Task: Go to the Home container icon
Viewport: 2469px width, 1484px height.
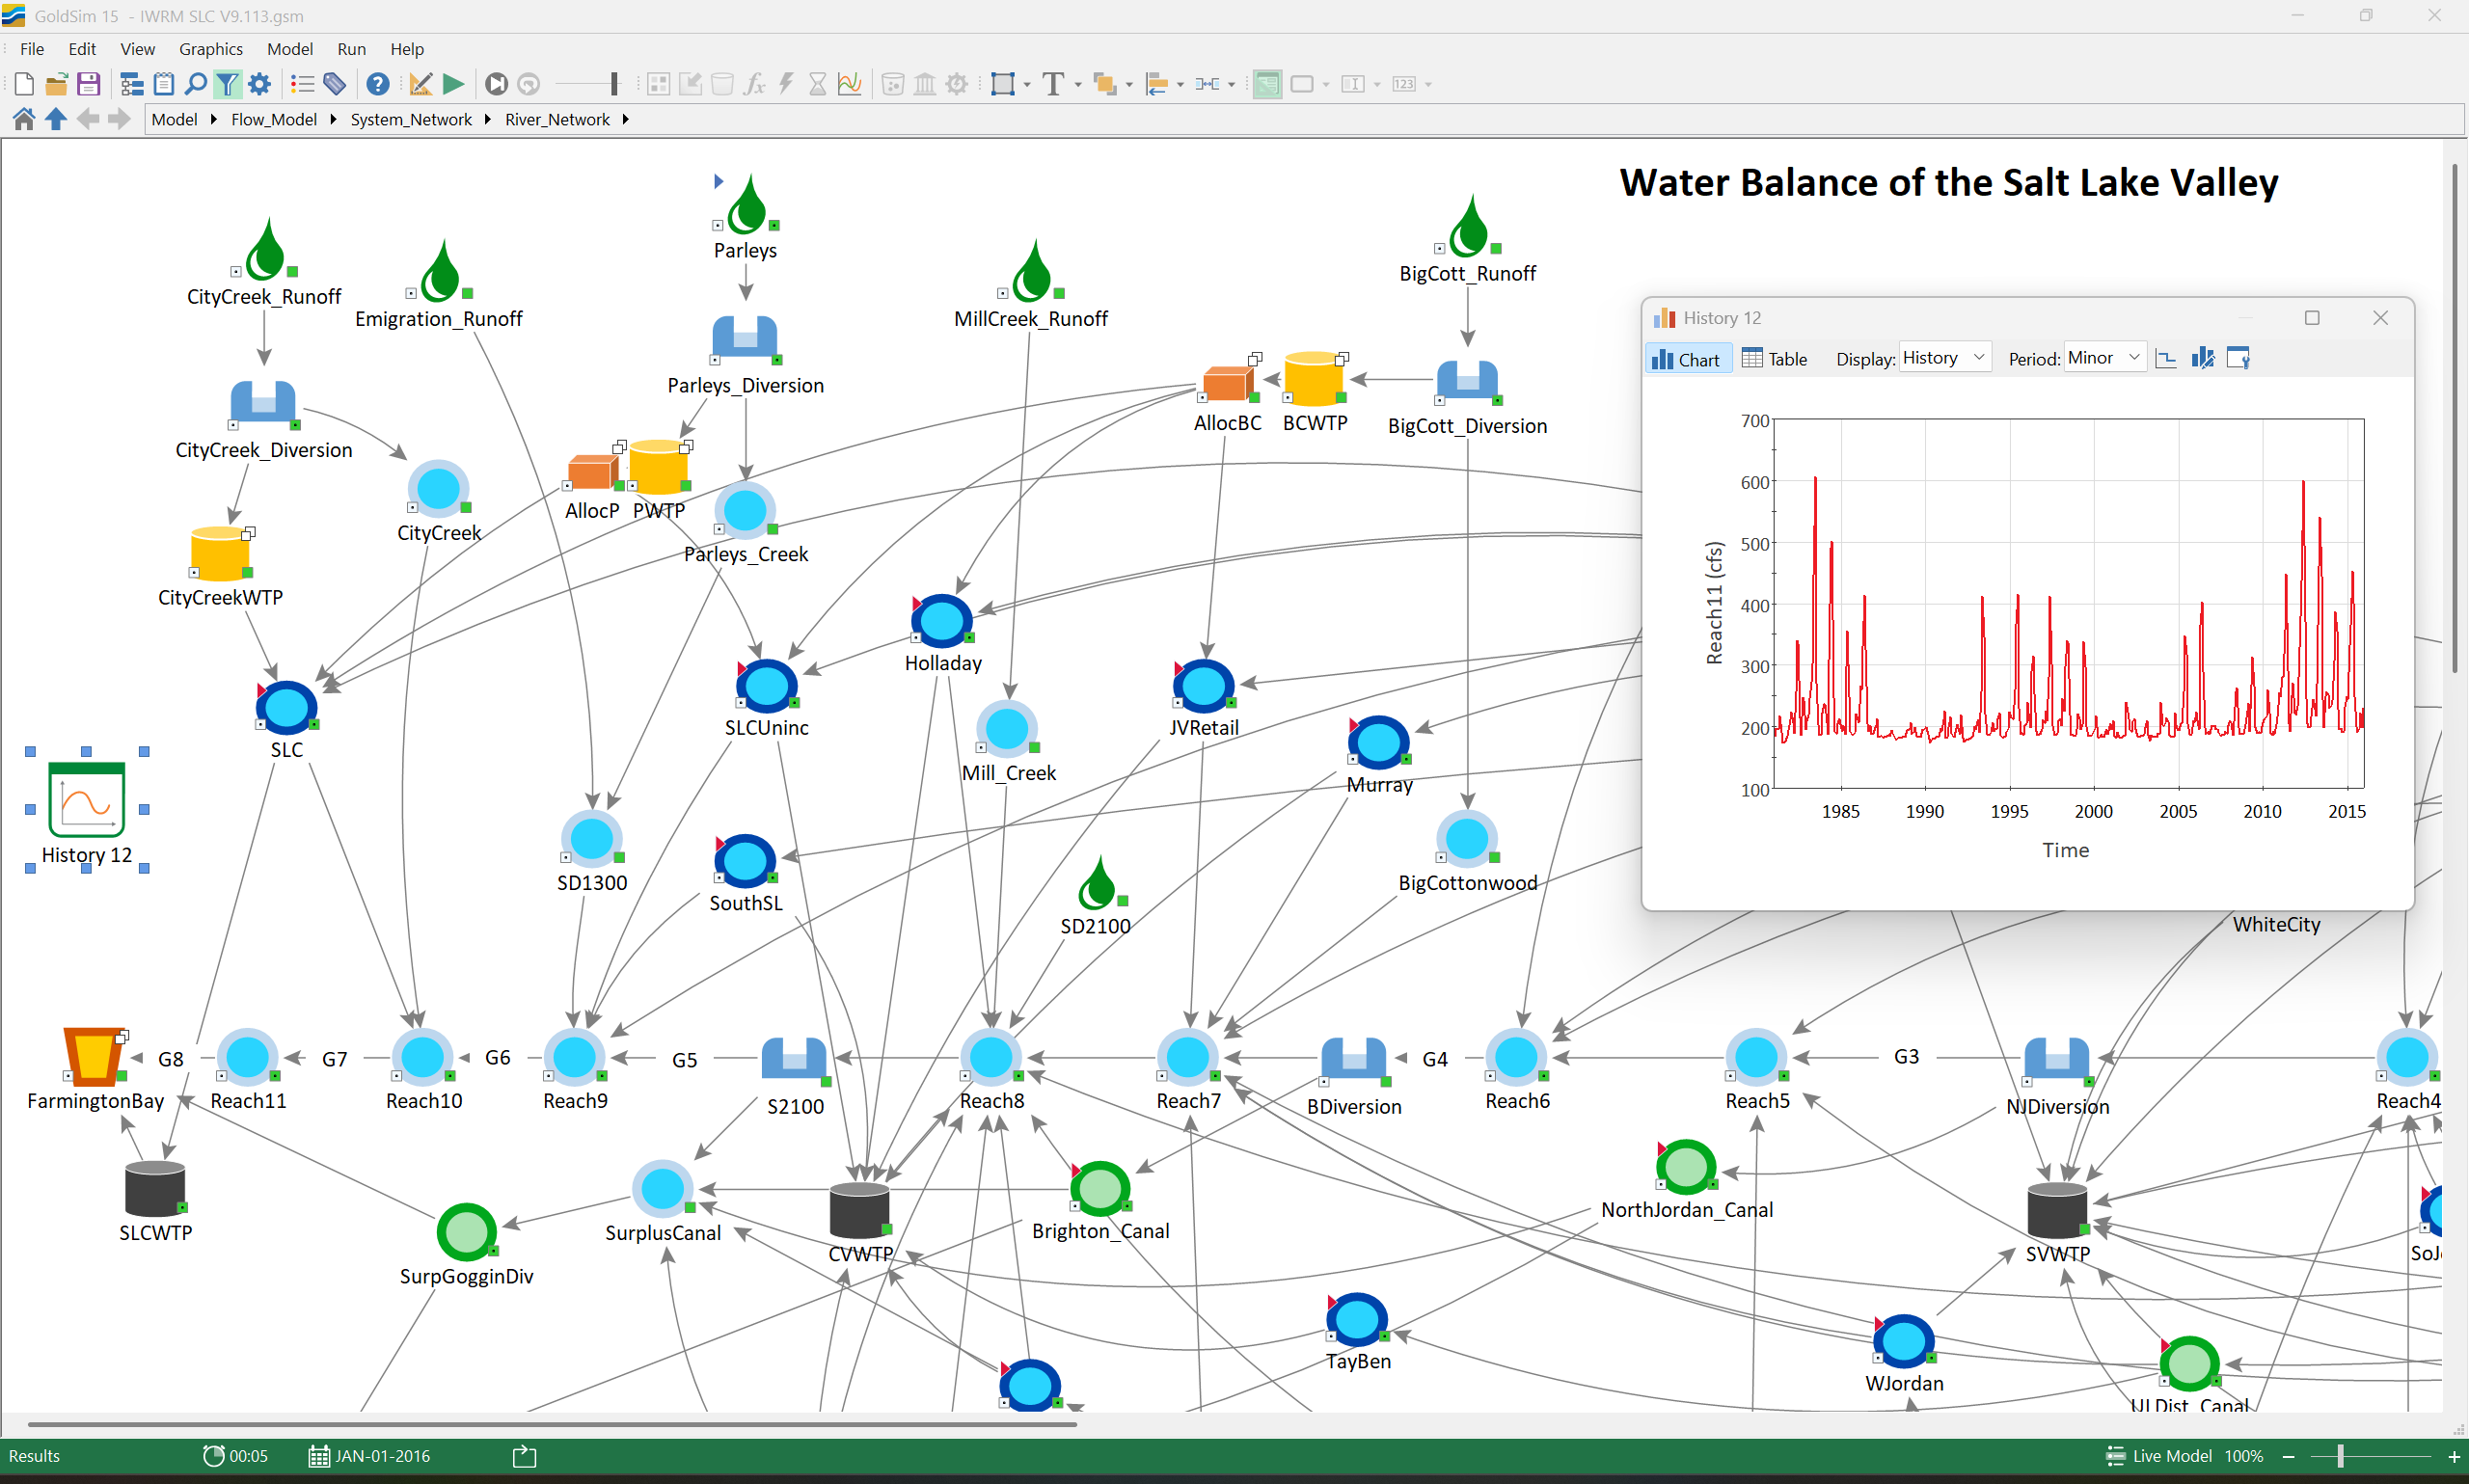Action: click(x=24, y=119)
